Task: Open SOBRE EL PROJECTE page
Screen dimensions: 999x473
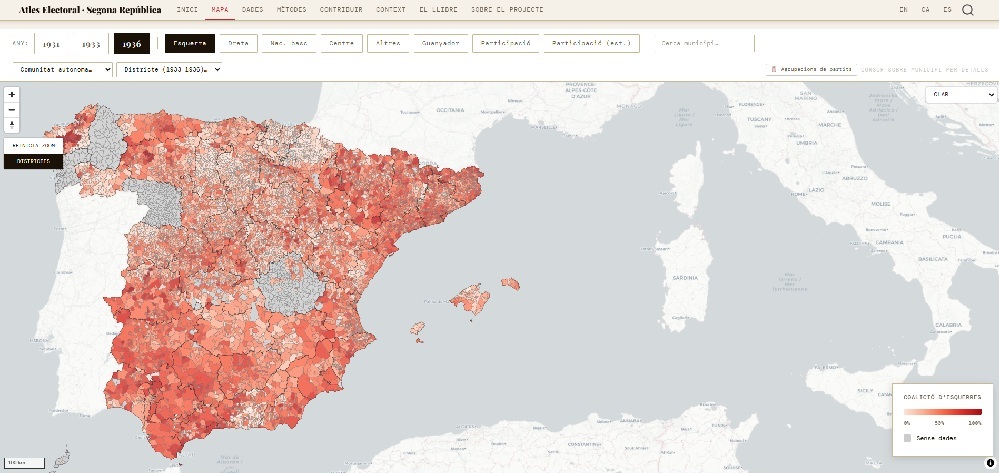Action: tap(507, 10)
